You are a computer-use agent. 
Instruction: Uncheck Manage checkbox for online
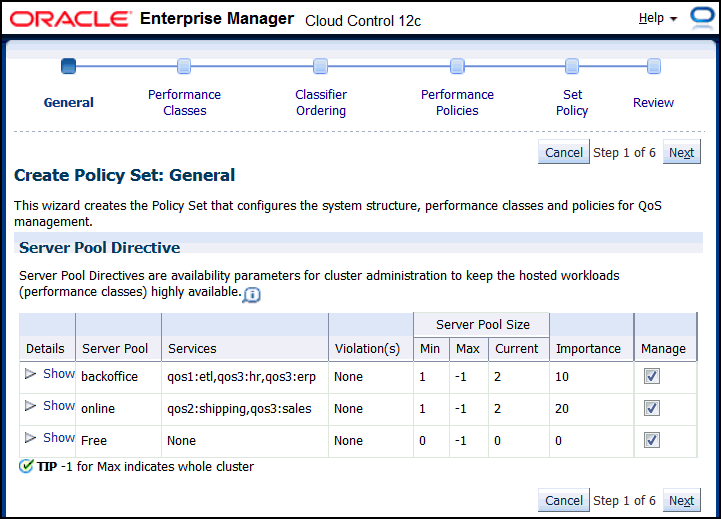[x=652, y=408]
